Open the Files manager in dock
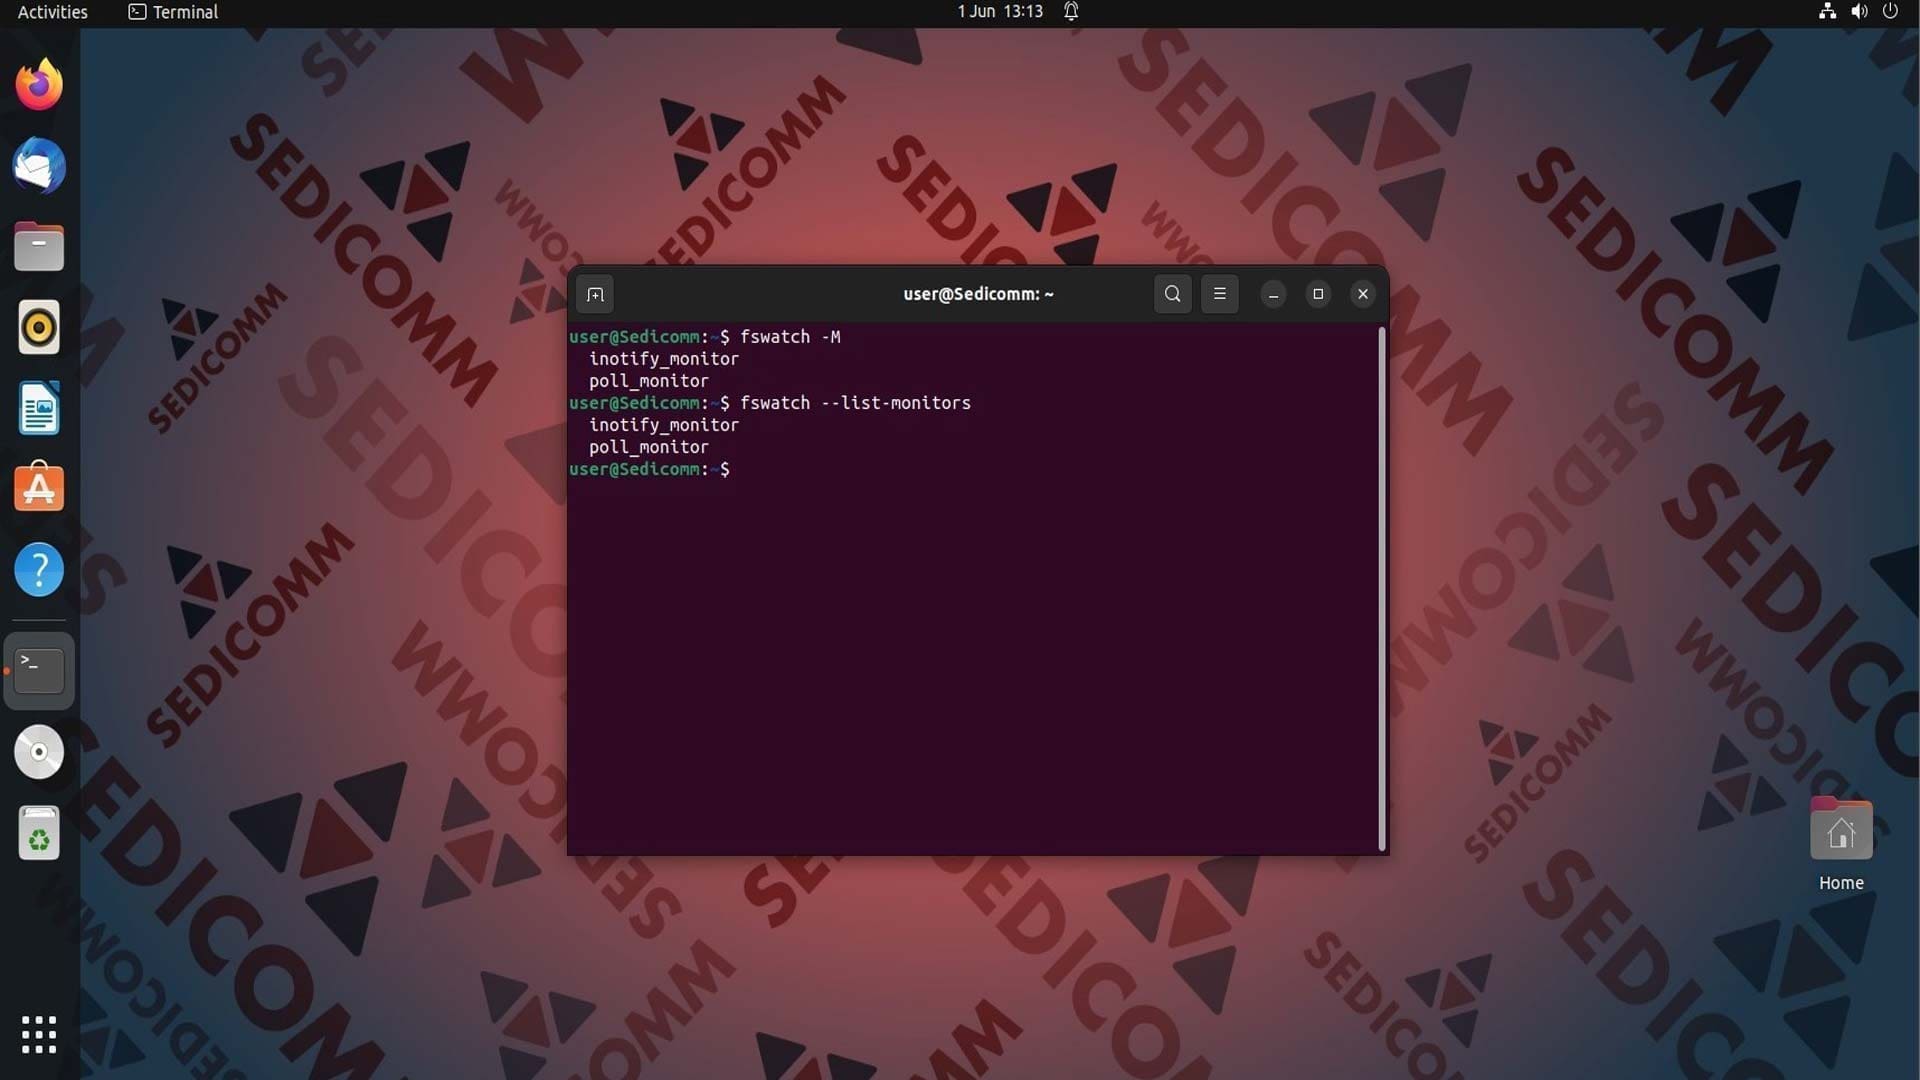1920x1080 pixels. pos(39,247)
